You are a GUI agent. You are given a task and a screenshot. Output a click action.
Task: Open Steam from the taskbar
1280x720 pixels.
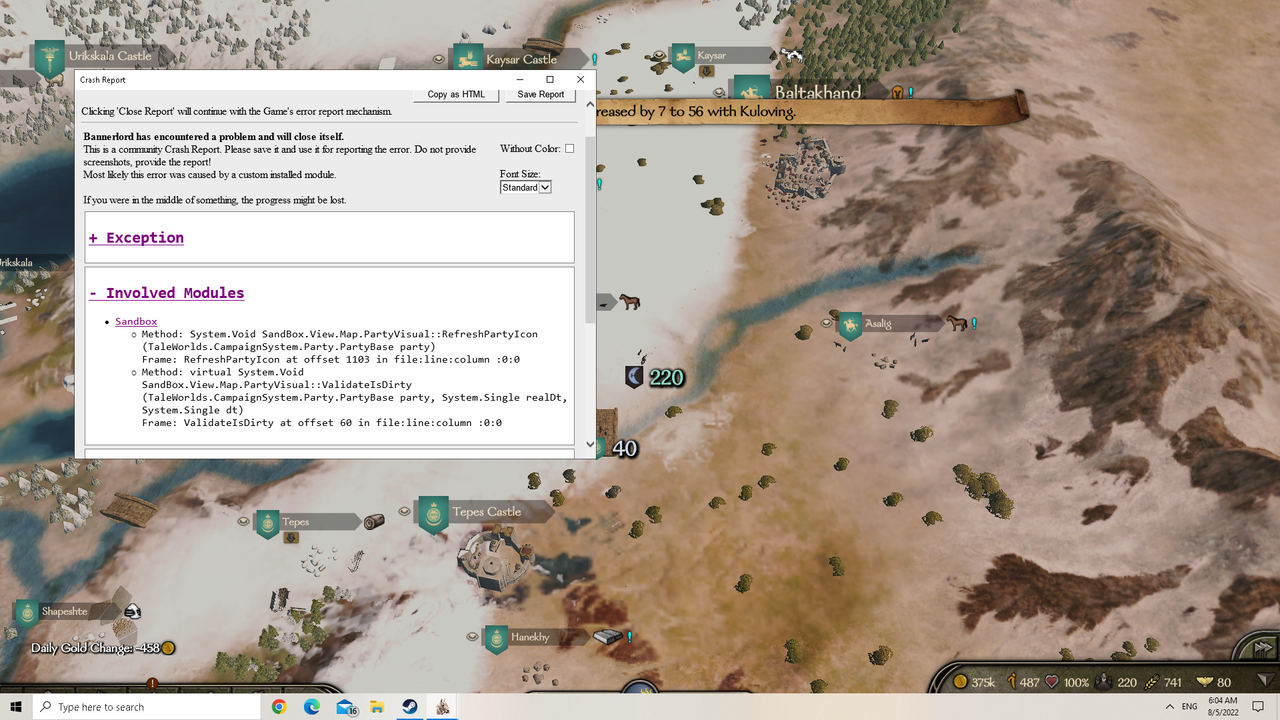pyautogui.click(x=410, y=706)
